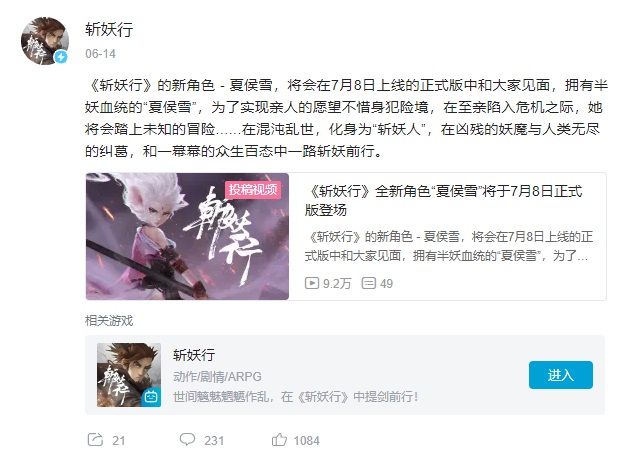The image size is (631, 463).
Task: Click the video description excerpt
Action: [449, 246]
